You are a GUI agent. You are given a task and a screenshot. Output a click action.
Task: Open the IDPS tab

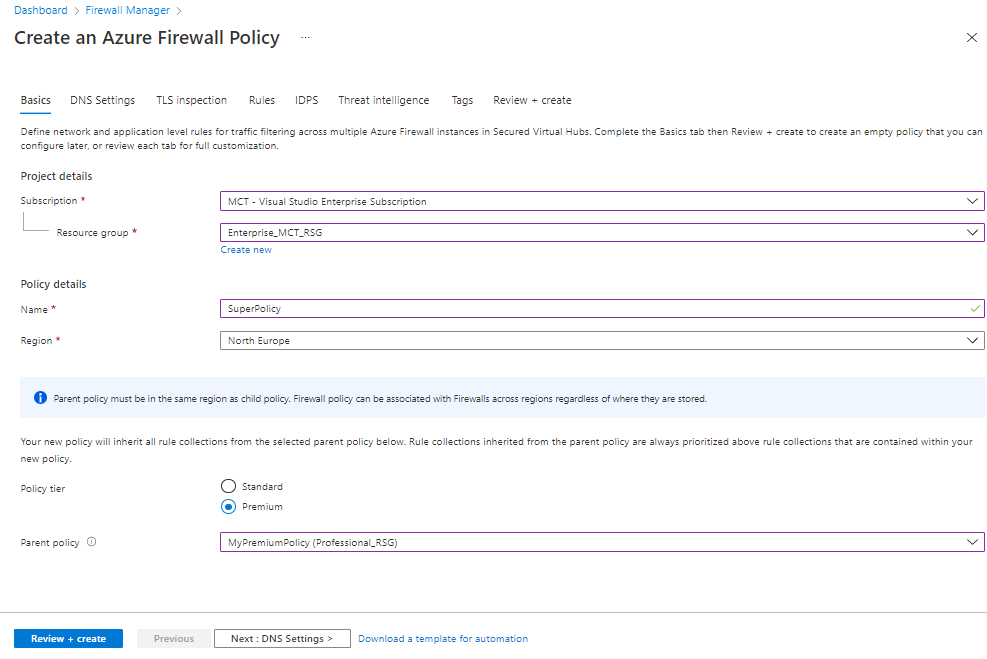[306, 100]
